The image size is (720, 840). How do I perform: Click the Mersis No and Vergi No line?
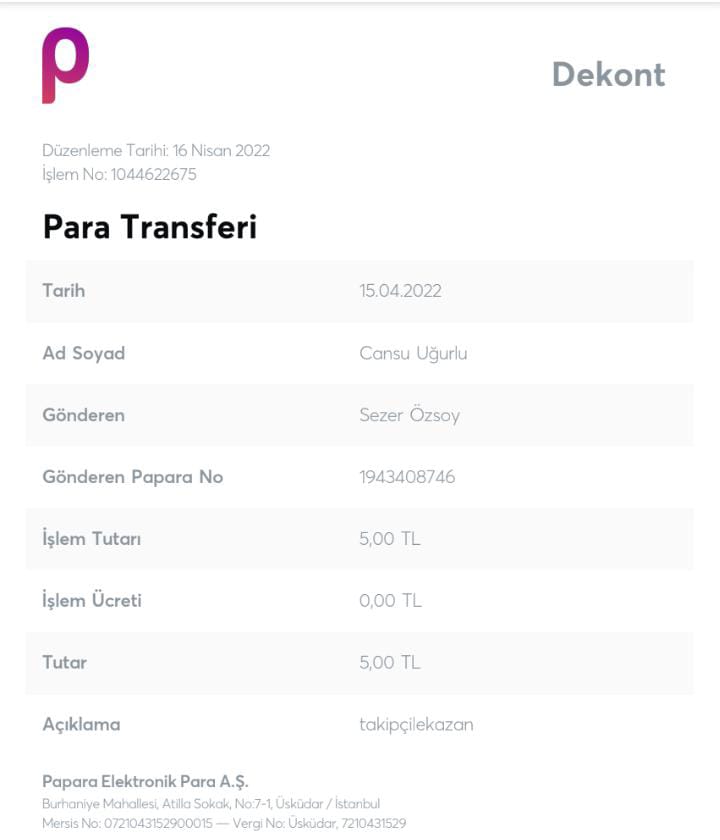tap(224, 823)
